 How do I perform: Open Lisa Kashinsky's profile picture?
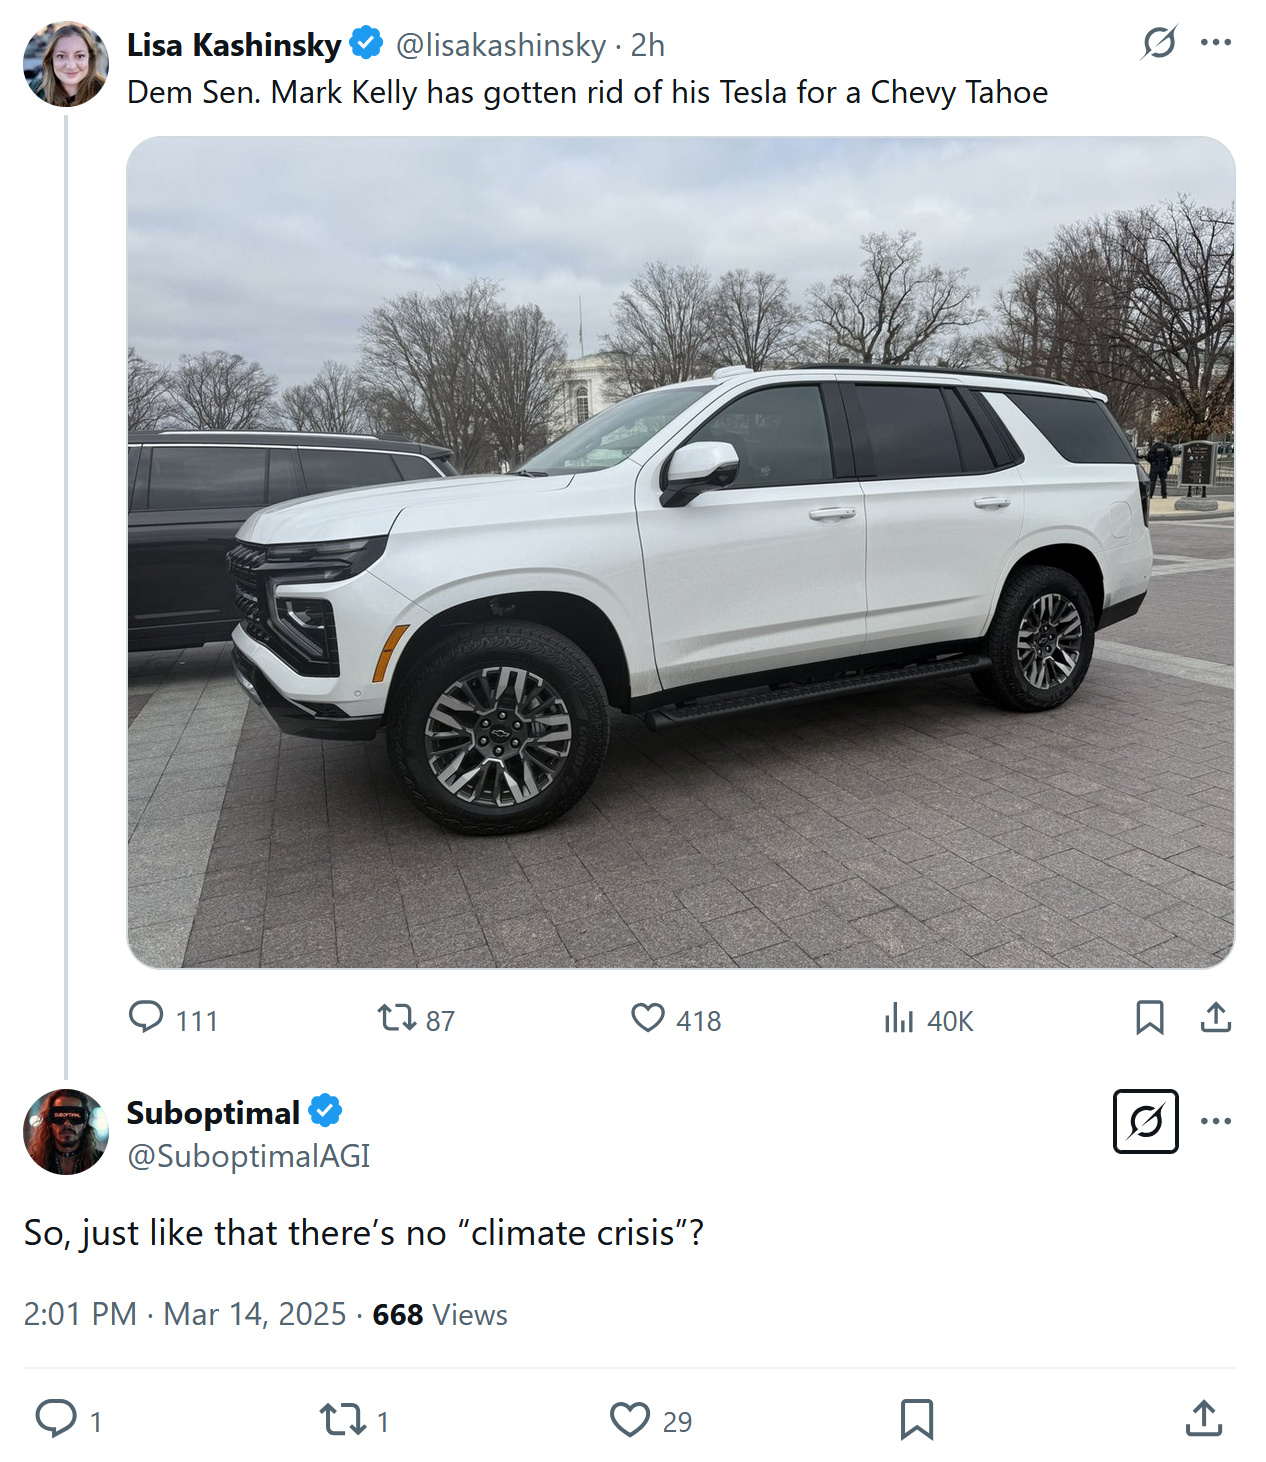(x=66, y=64)
